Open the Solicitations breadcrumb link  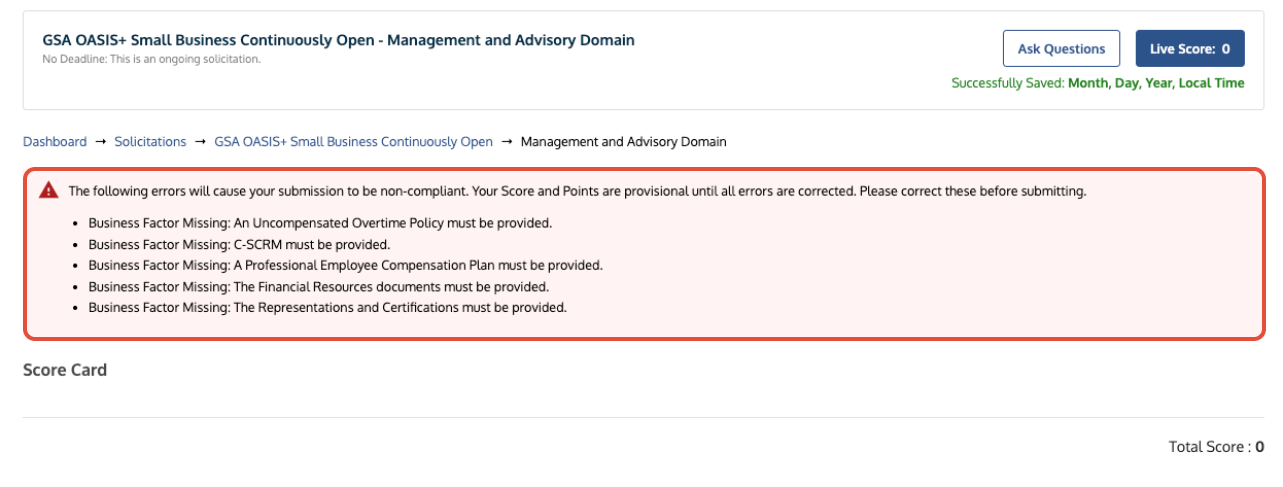click(150, 142)
